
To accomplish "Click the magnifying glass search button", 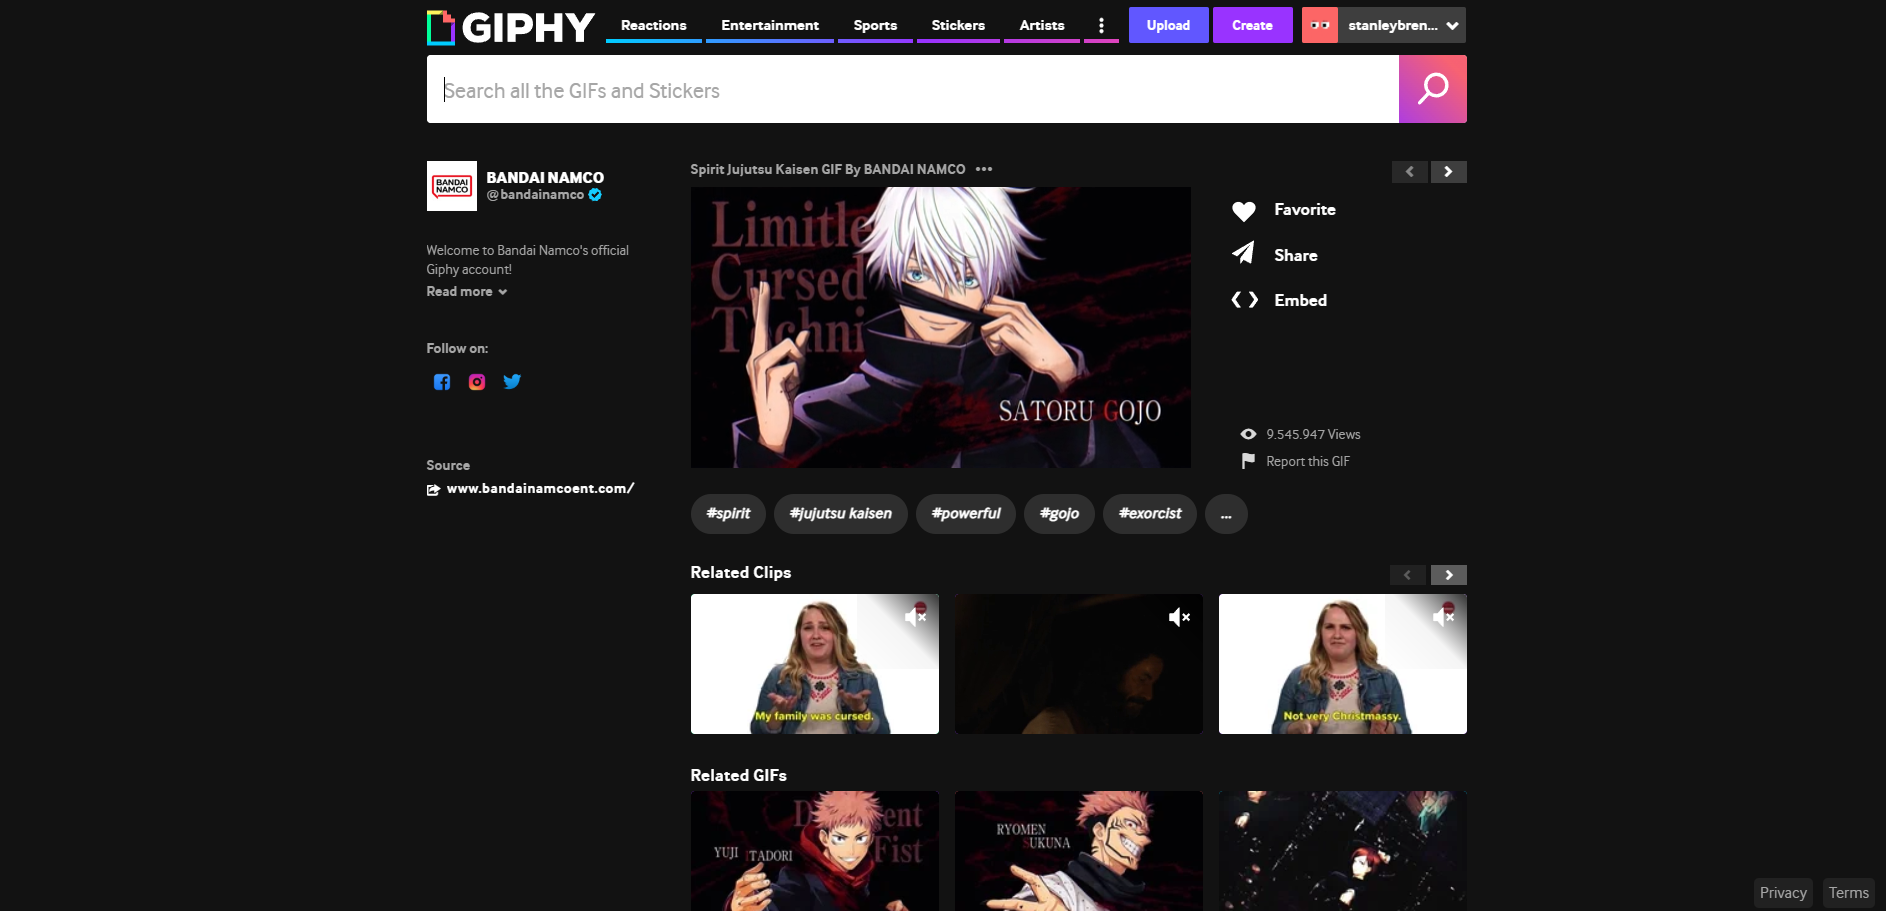I will point(1432,89).
